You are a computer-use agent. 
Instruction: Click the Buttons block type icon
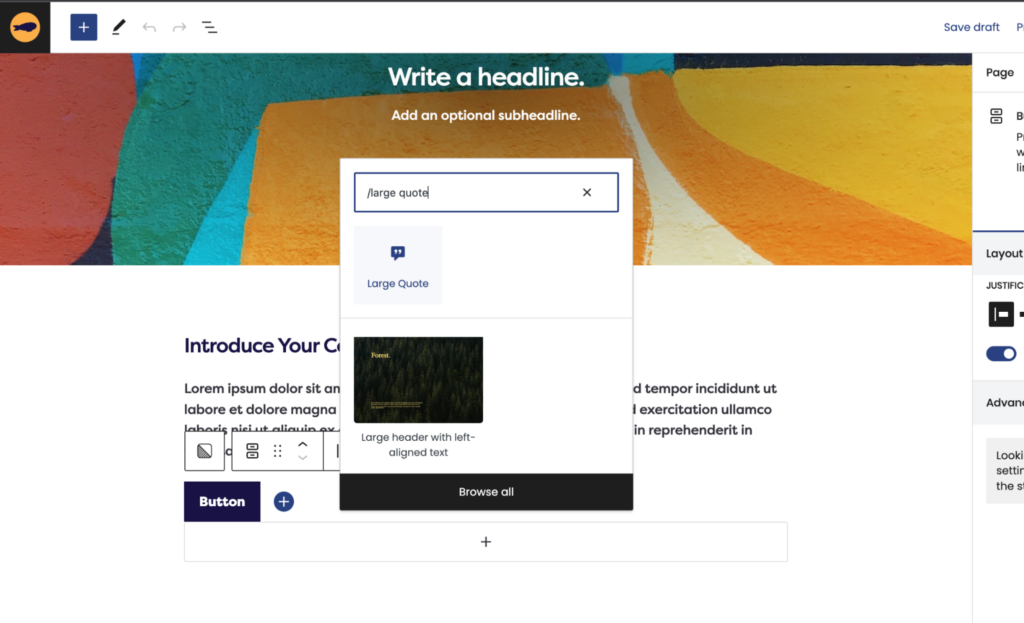[x=252, y=451]
